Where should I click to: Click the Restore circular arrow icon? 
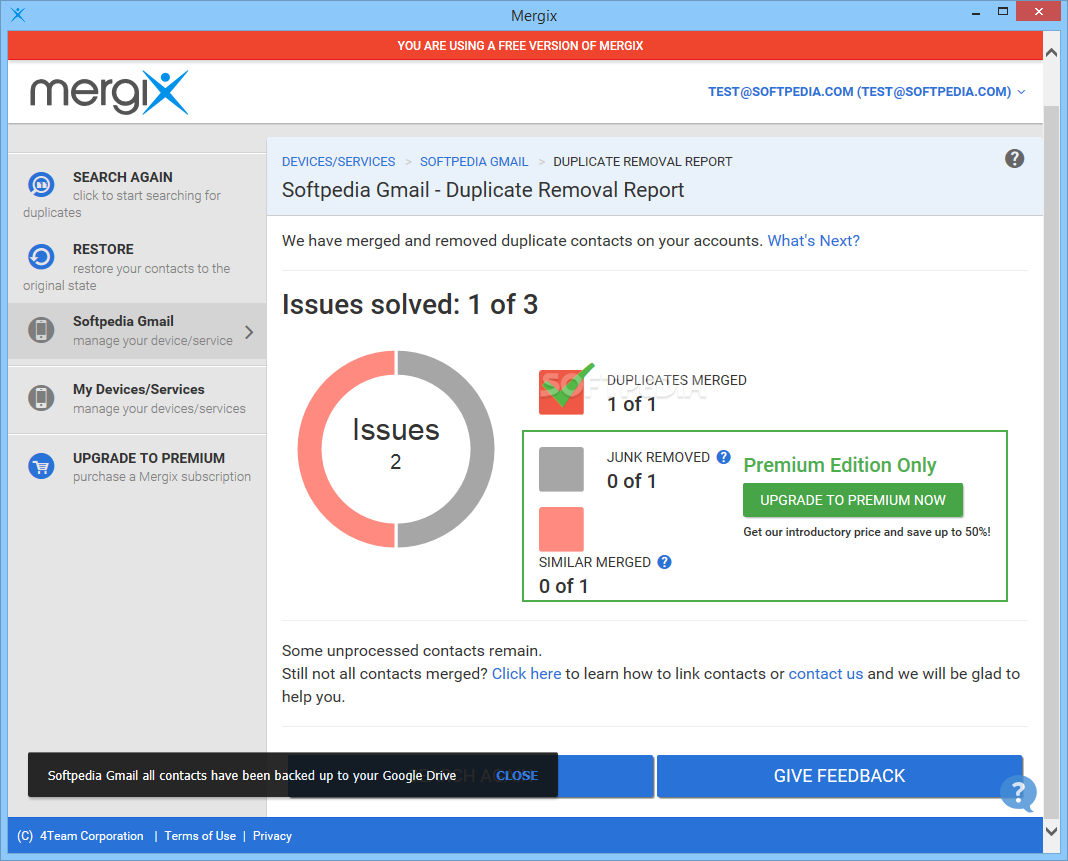tap(41, 257)
